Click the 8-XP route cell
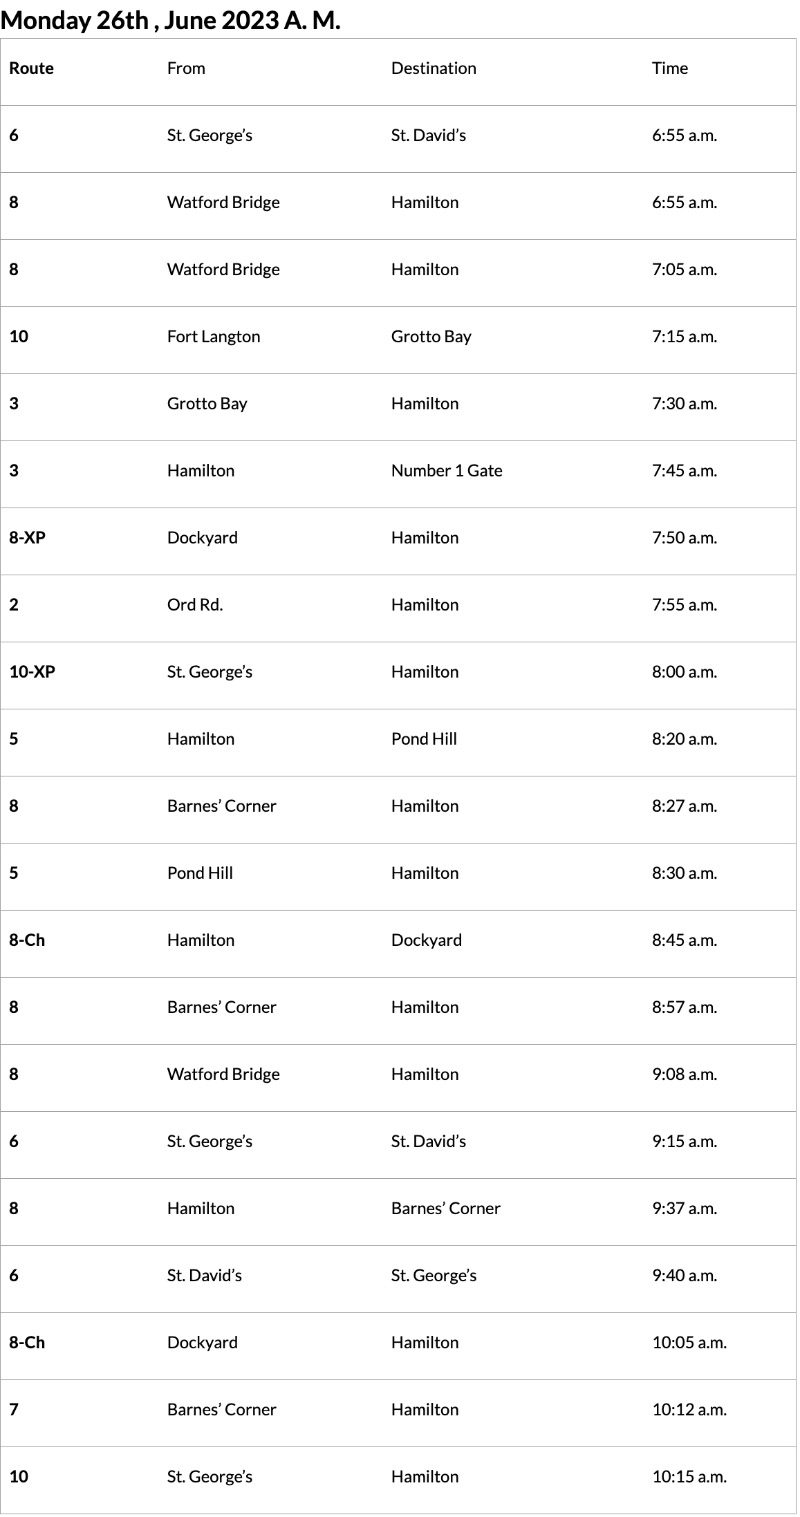 point(27,537)
